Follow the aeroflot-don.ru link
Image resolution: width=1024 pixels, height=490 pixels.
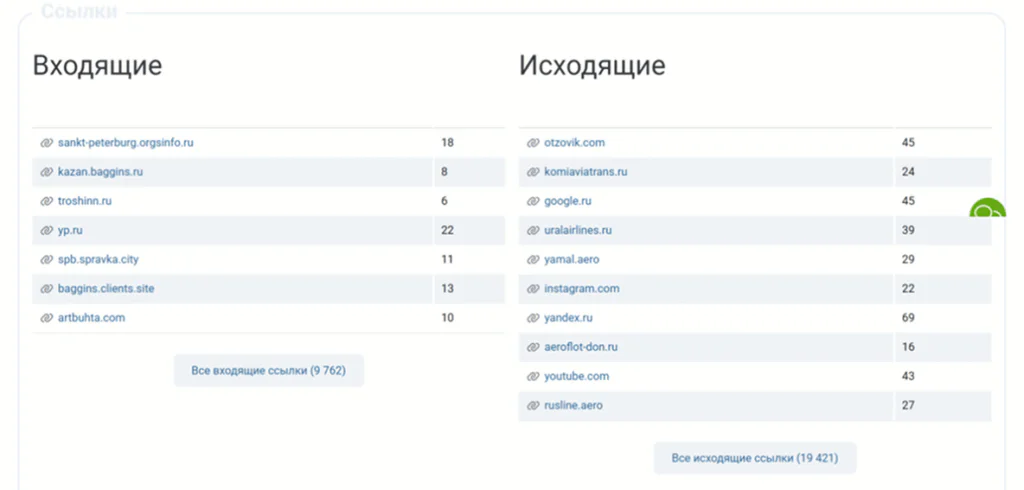click(x=581, y=347)
